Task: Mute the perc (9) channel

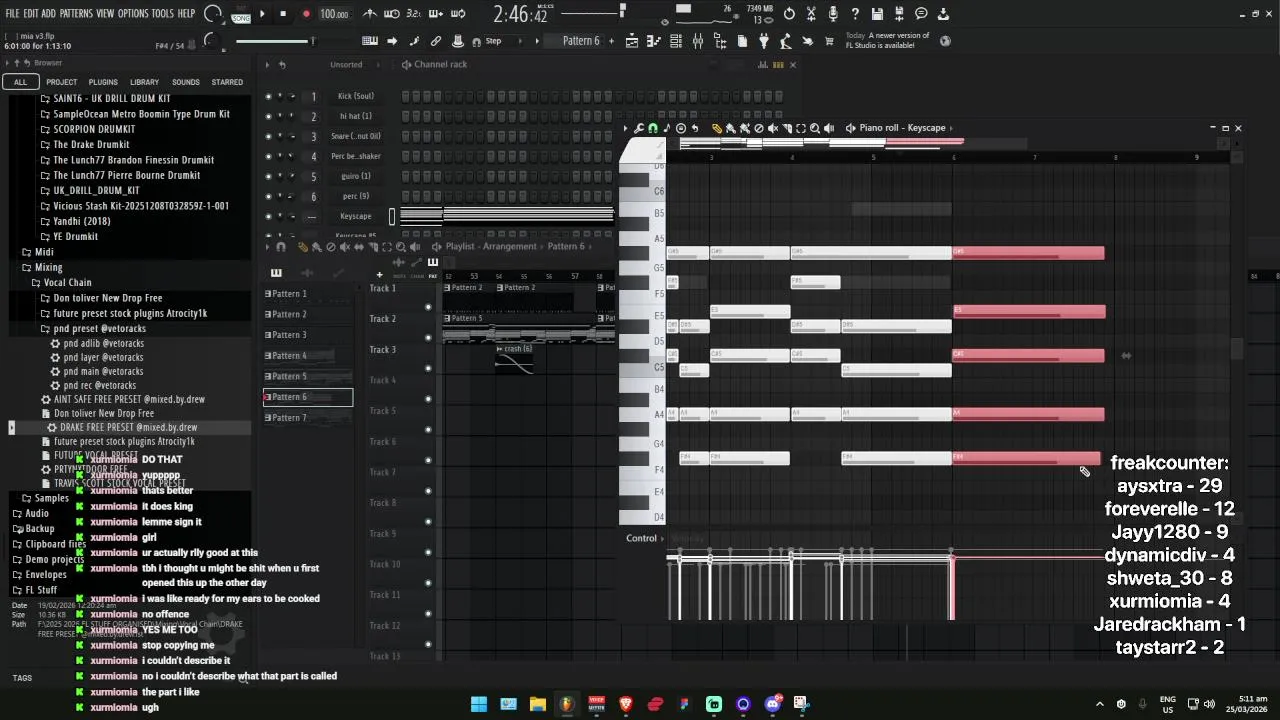Action: [268, 196]
